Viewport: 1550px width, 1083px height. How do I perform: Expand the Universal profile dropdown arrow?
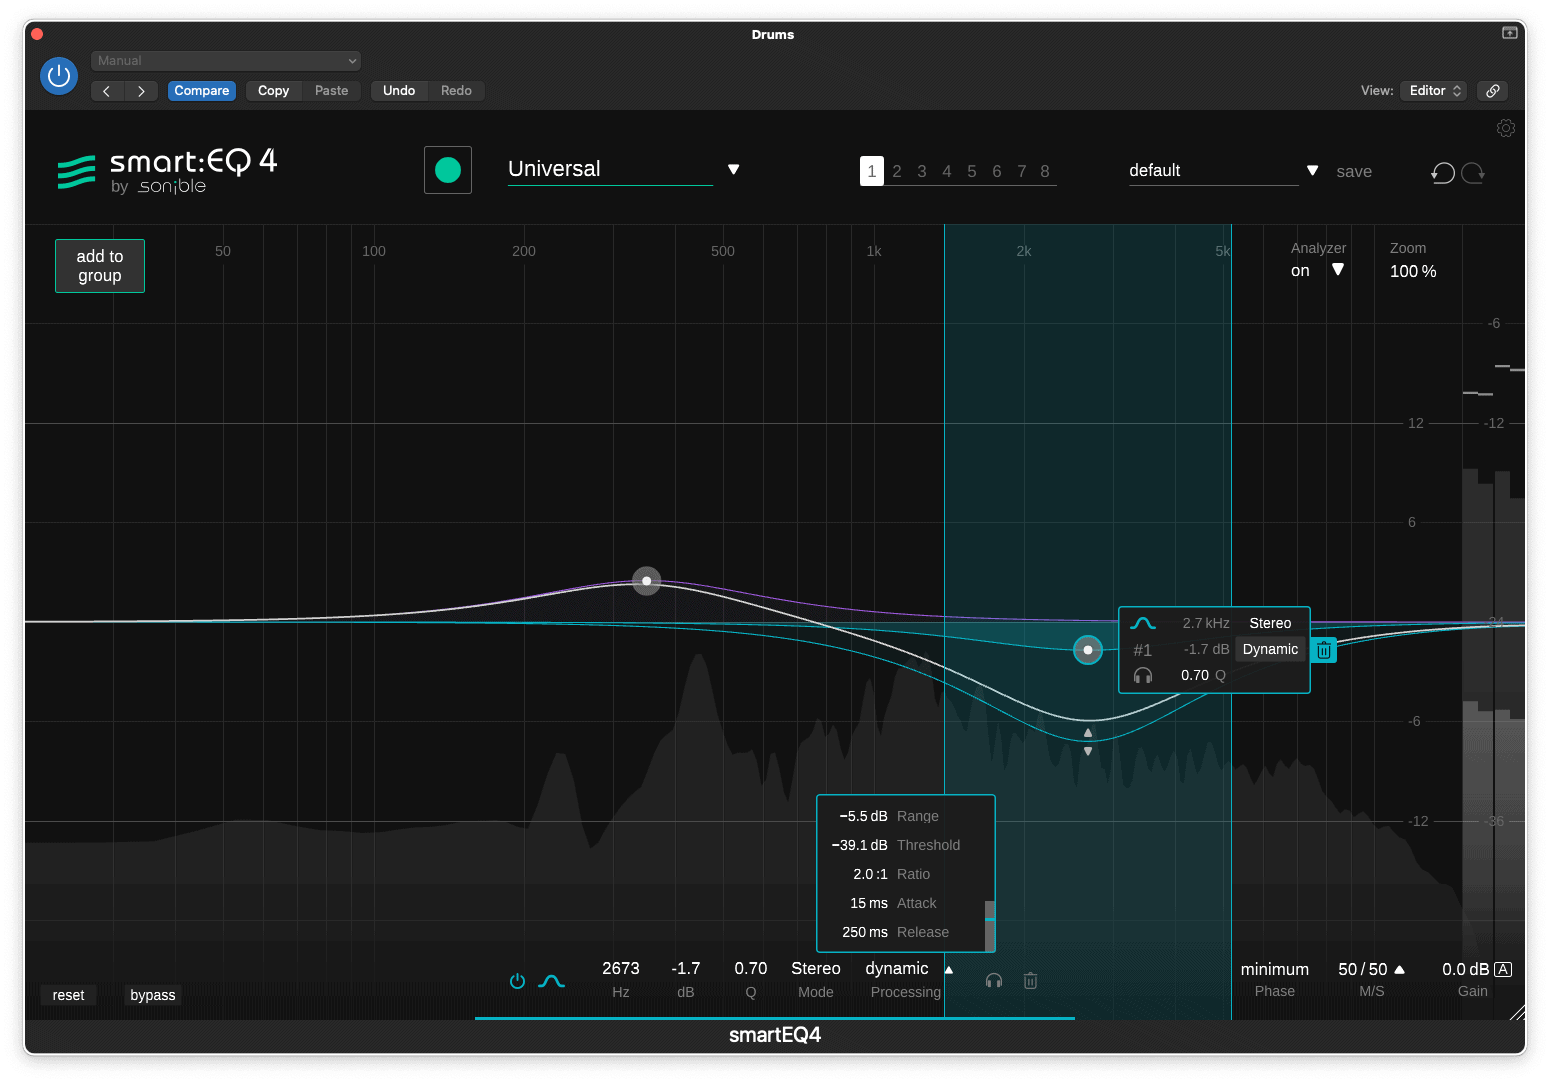click(x=734, y=169)
